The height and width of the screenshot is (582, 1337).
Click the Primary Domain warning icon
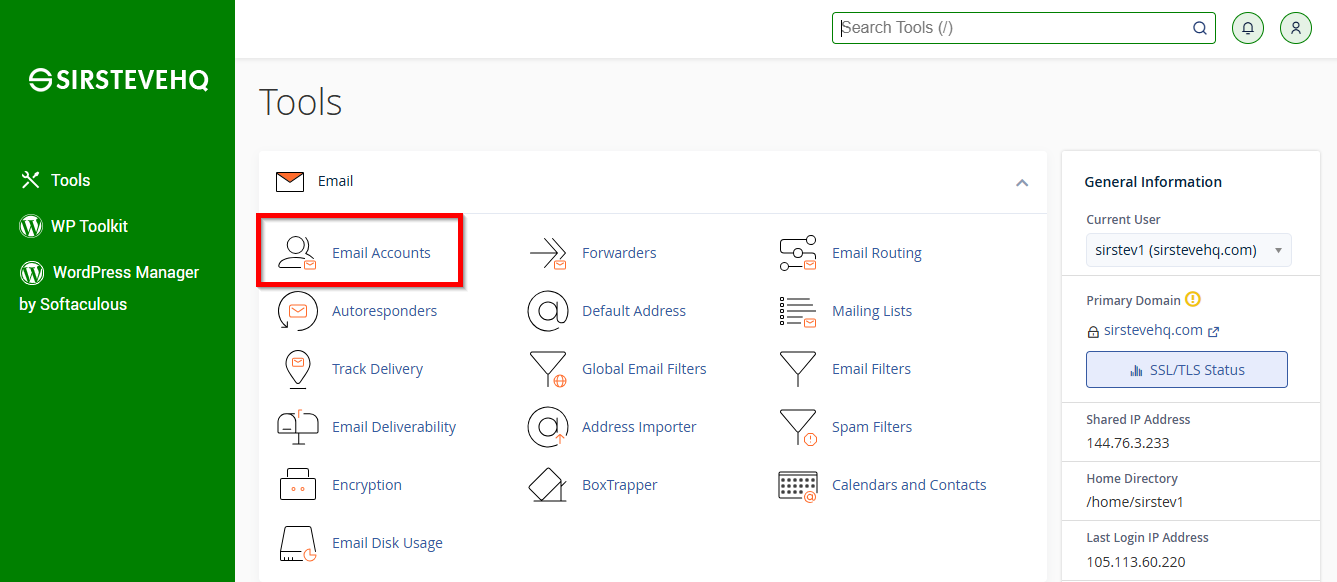[1192, 299]
